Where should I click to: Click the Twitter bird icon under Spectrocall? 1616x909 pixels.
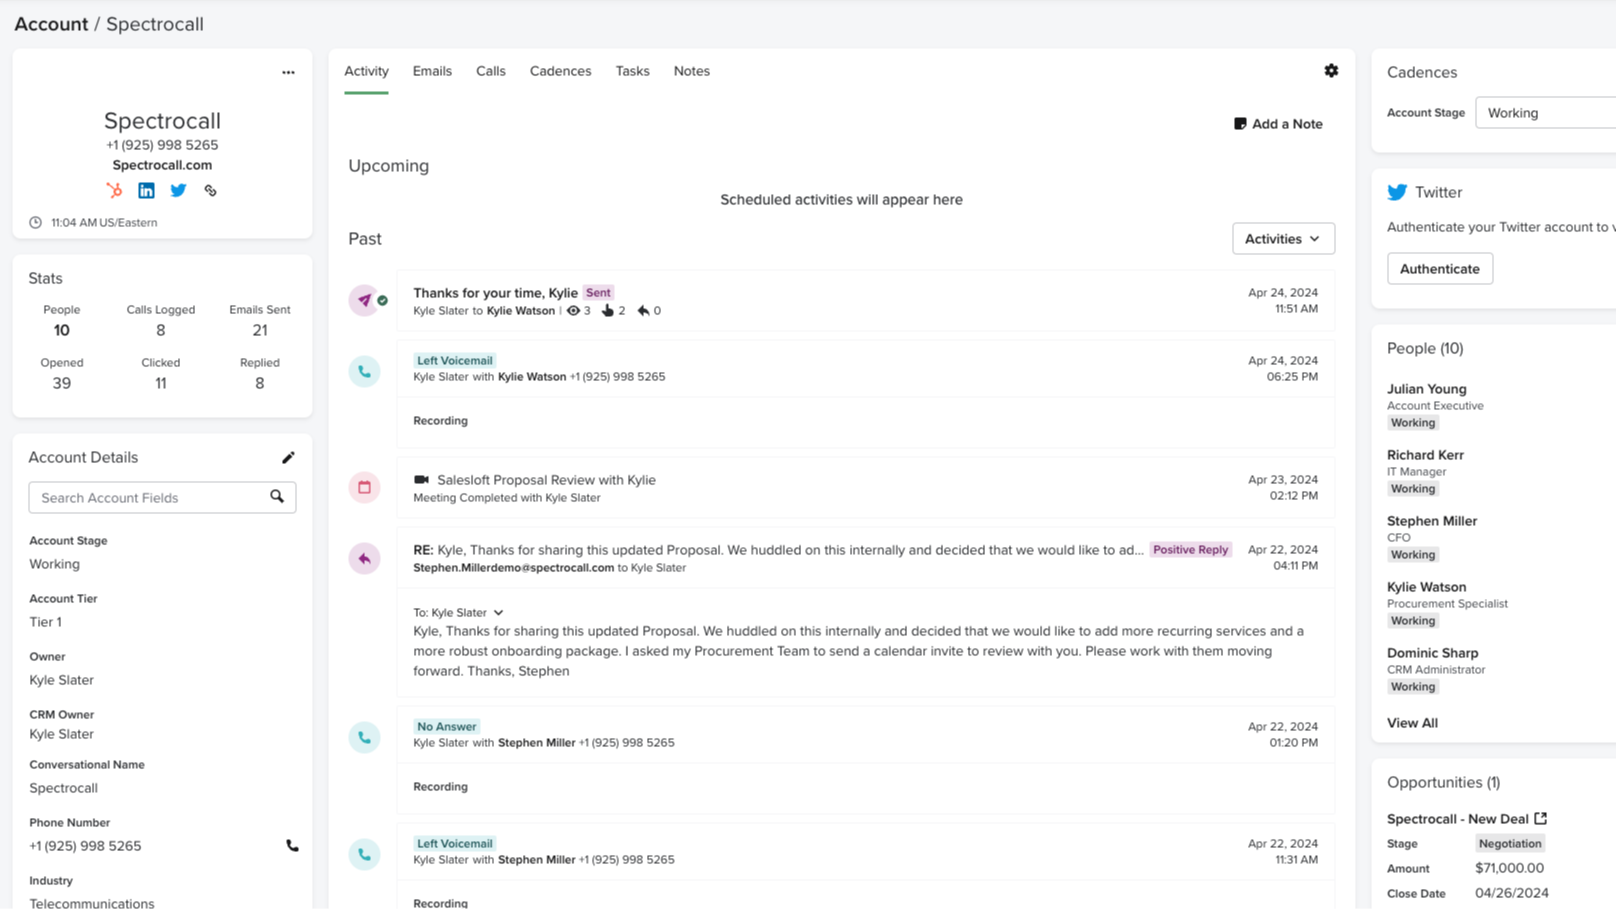(x=178, y=190)
